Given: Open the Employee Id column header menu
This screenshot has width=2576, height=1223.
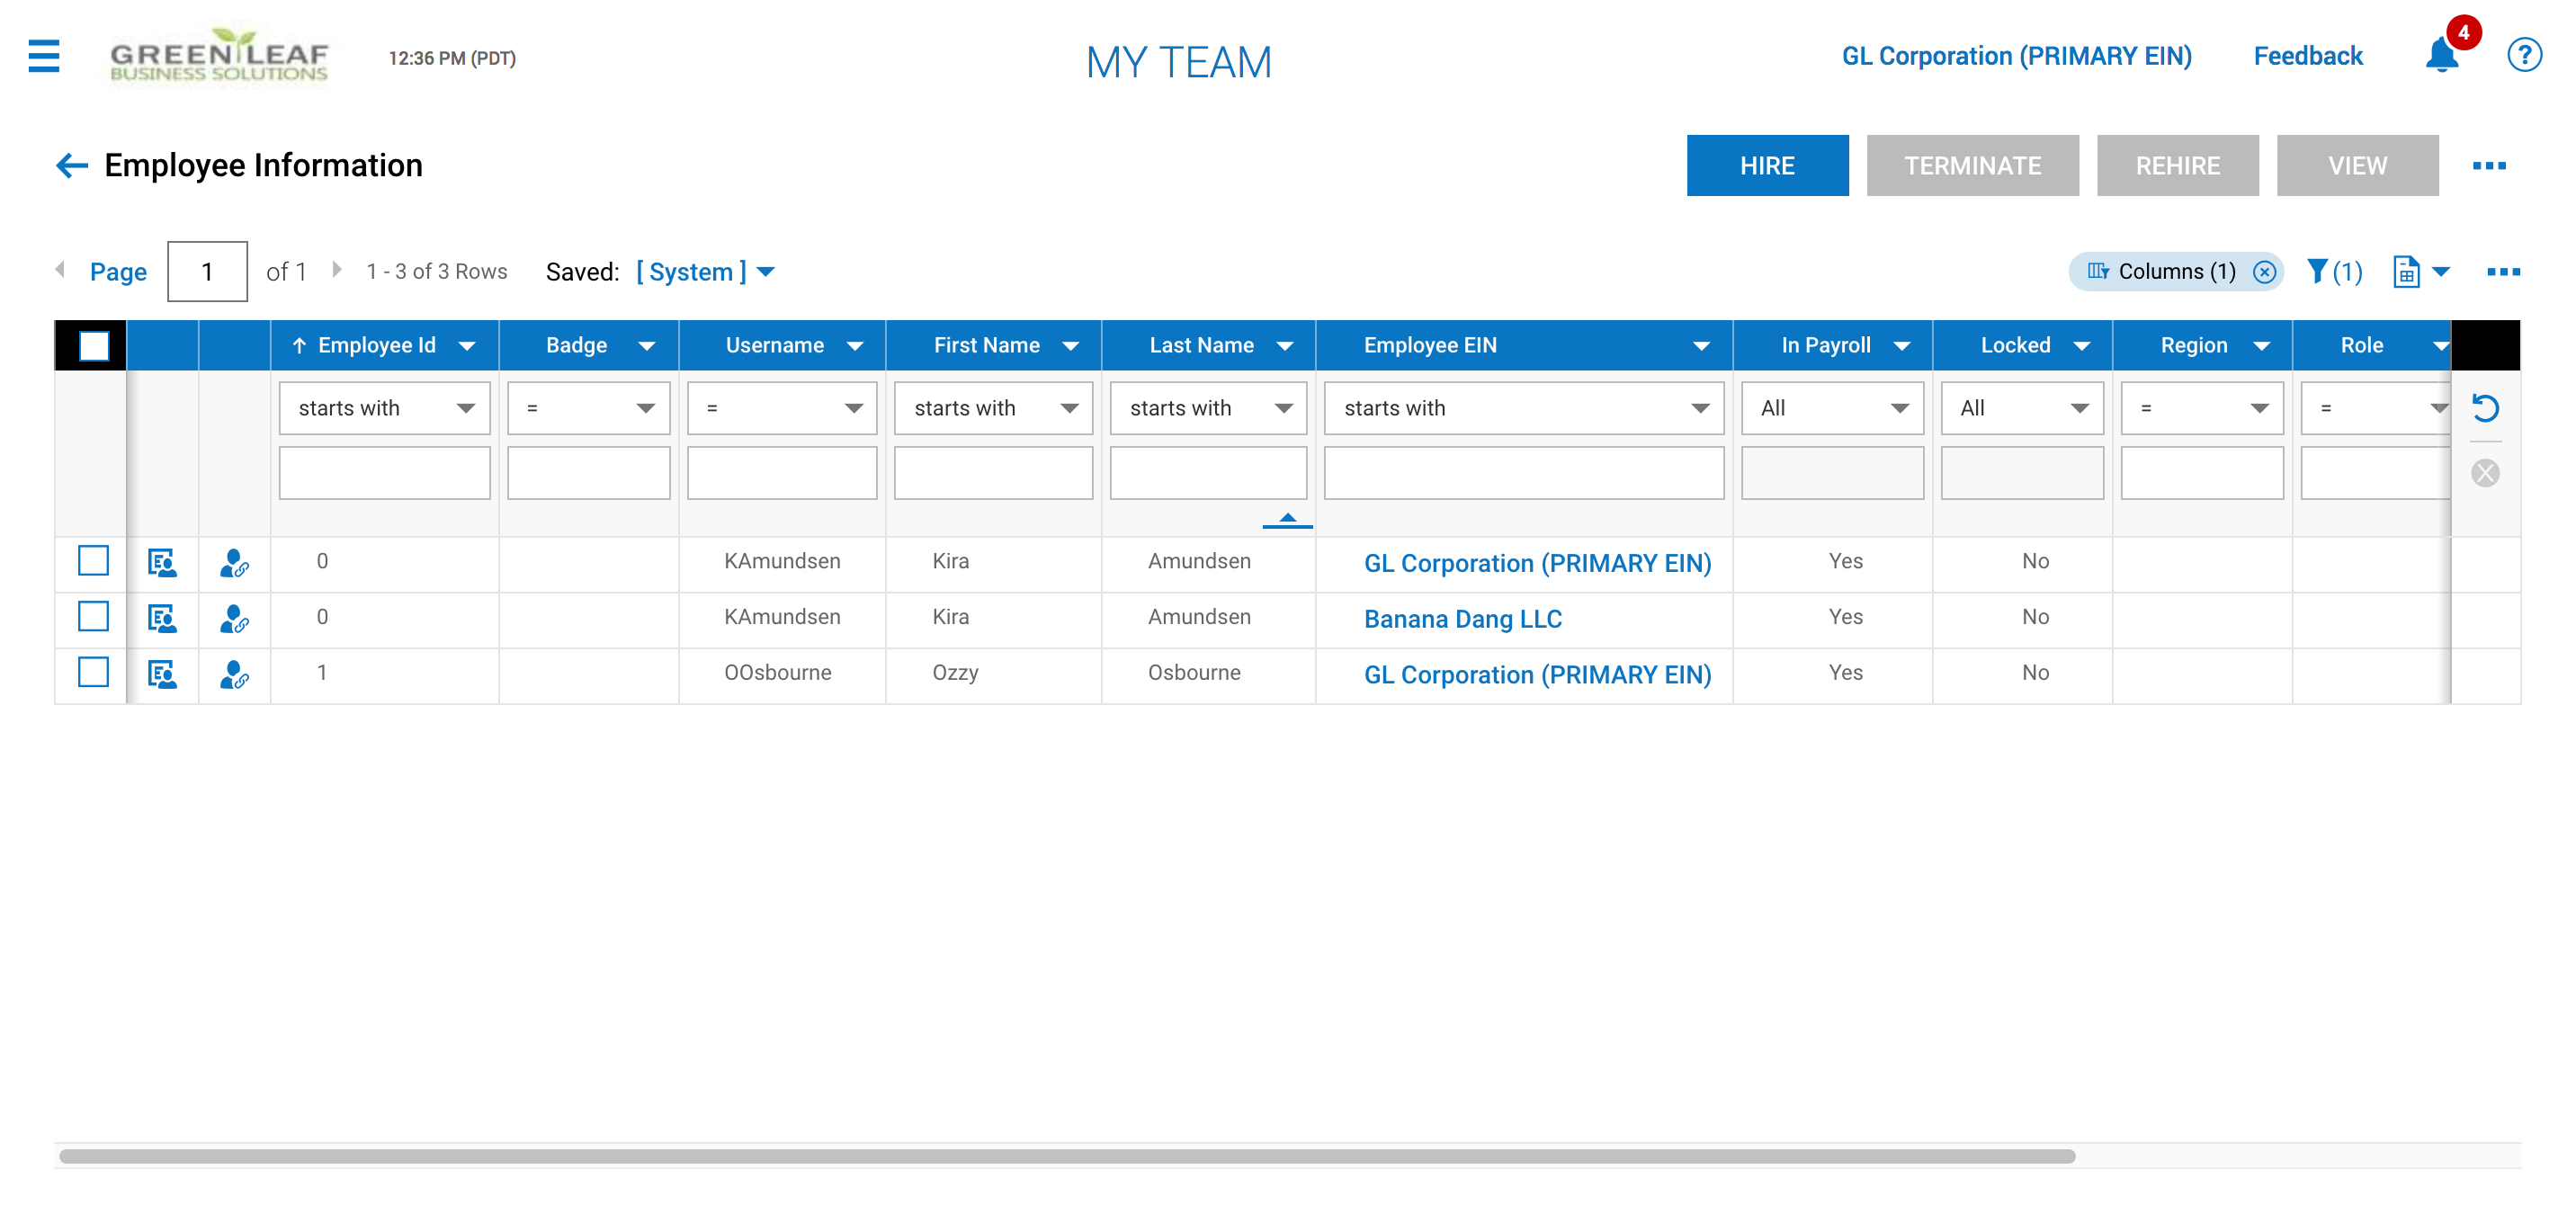Looking at the screenshot, I should pyautogui.click(x=467, y=346).
